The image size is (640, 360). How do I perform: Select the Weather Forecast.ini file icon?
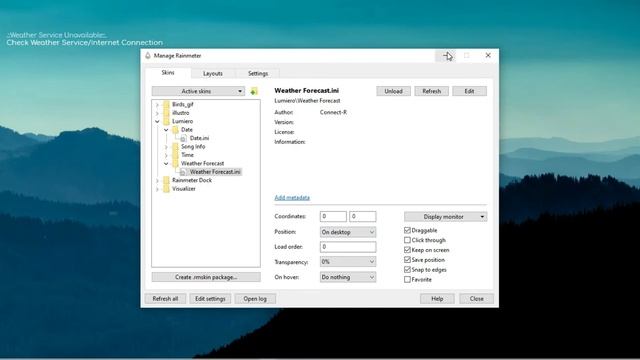[184, 172]
